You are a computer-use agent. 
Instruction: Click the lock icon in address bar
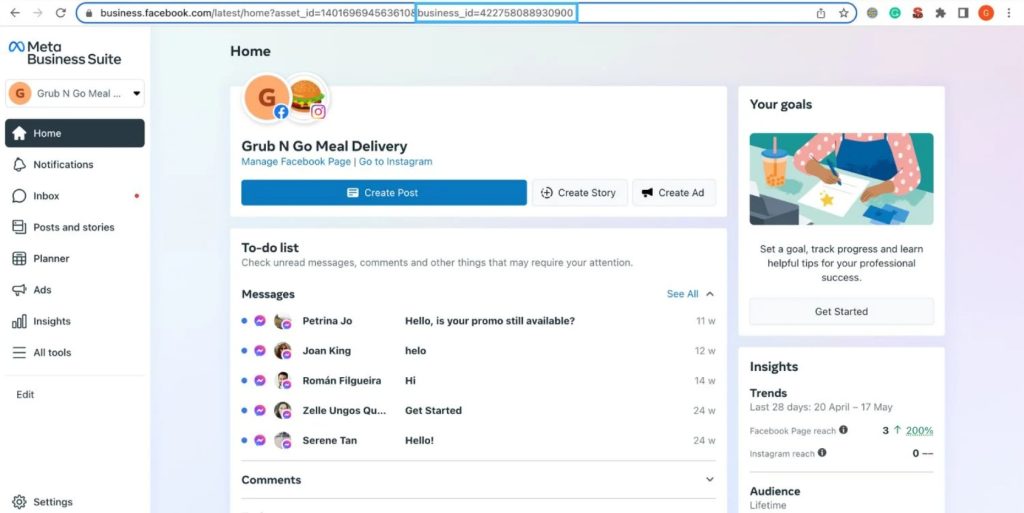(89, 13)
